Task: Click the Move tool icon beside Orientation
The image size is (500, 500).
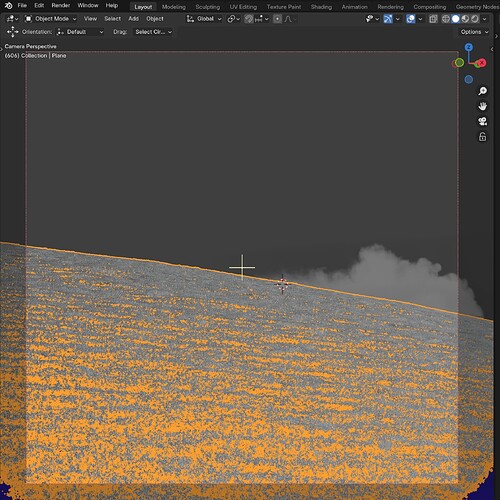Action: tap(13, 32)
